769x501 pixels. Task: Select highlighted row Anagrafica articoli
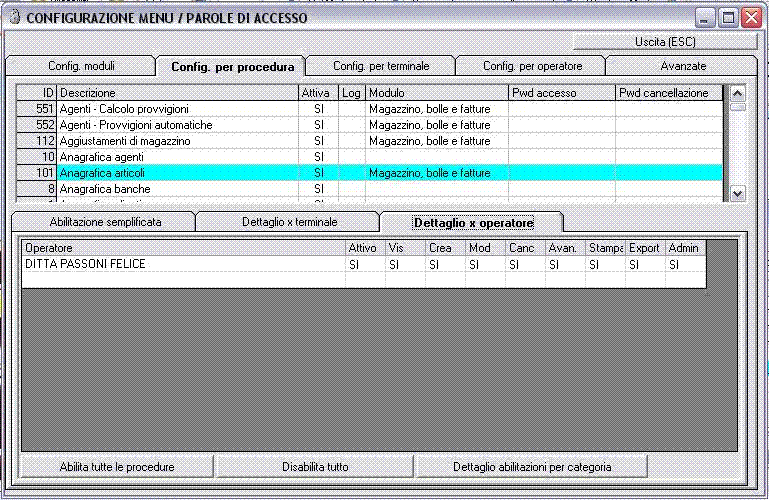pos(369,173)
